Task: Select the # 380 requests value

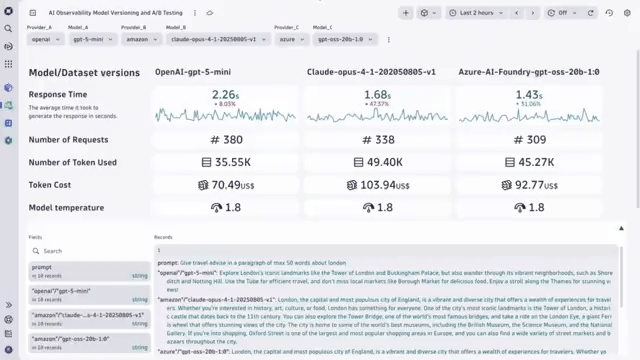Action: pyautogui.click(x=227, y=140)
